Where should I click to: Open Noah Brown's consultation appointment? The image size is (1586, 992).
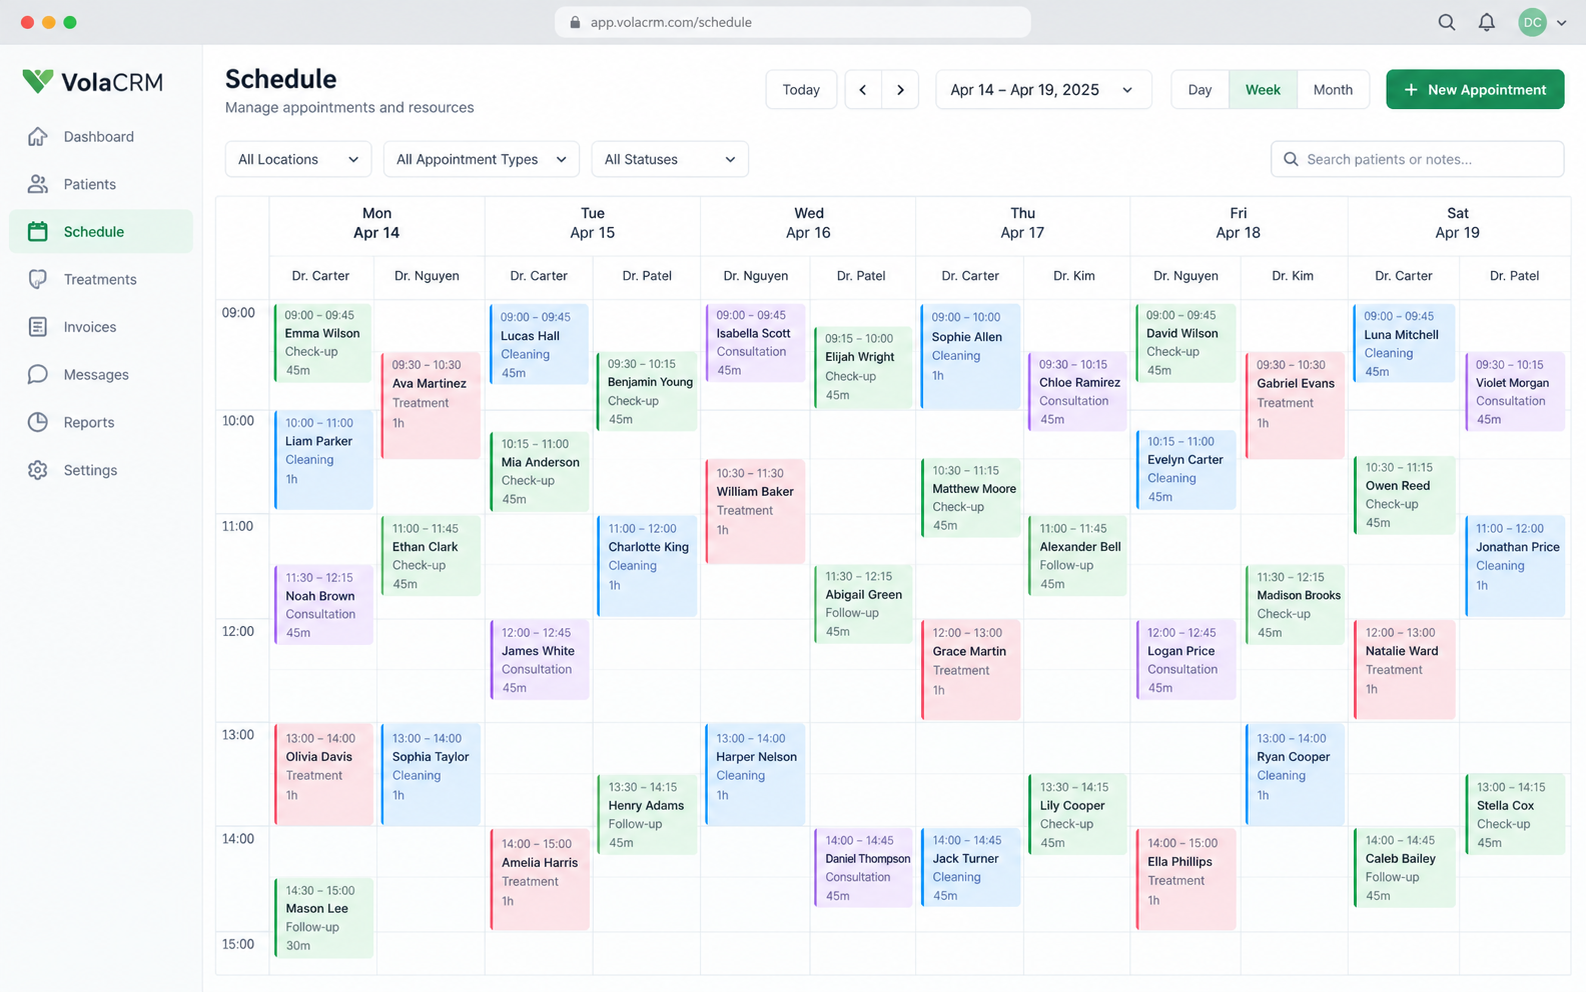(323, 605)
